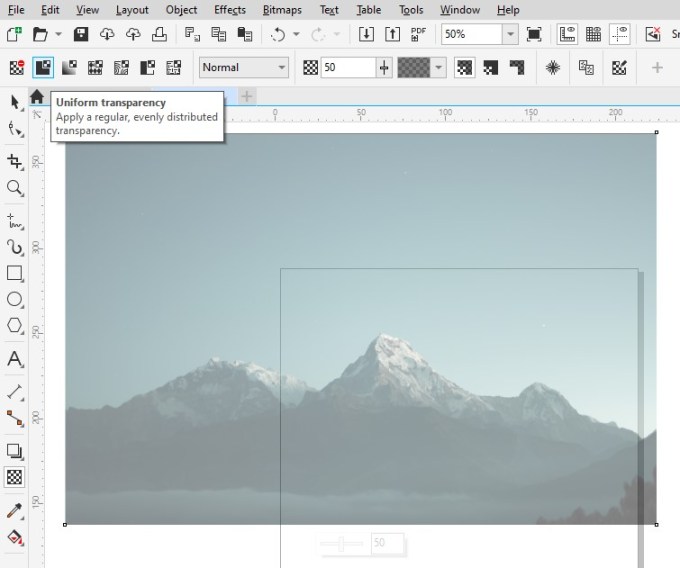The width and height of the screenshot is (680, 568).
Task: Select Texture transparency type
Action: click(x=174, y=68)
